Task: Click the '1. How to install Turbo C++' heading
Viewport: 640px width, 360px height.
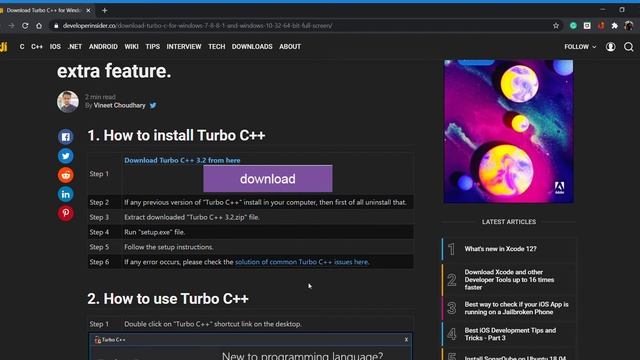Action: pyautogui.click(x=176, y=136)
